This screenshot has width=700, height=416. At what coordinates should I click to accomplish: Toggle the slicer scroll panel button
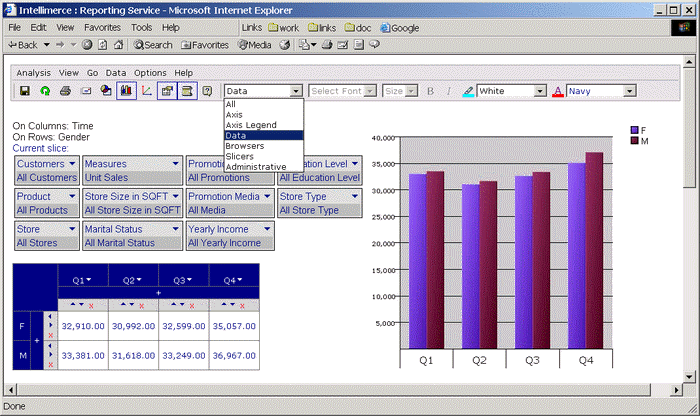[x=187, y=91]
